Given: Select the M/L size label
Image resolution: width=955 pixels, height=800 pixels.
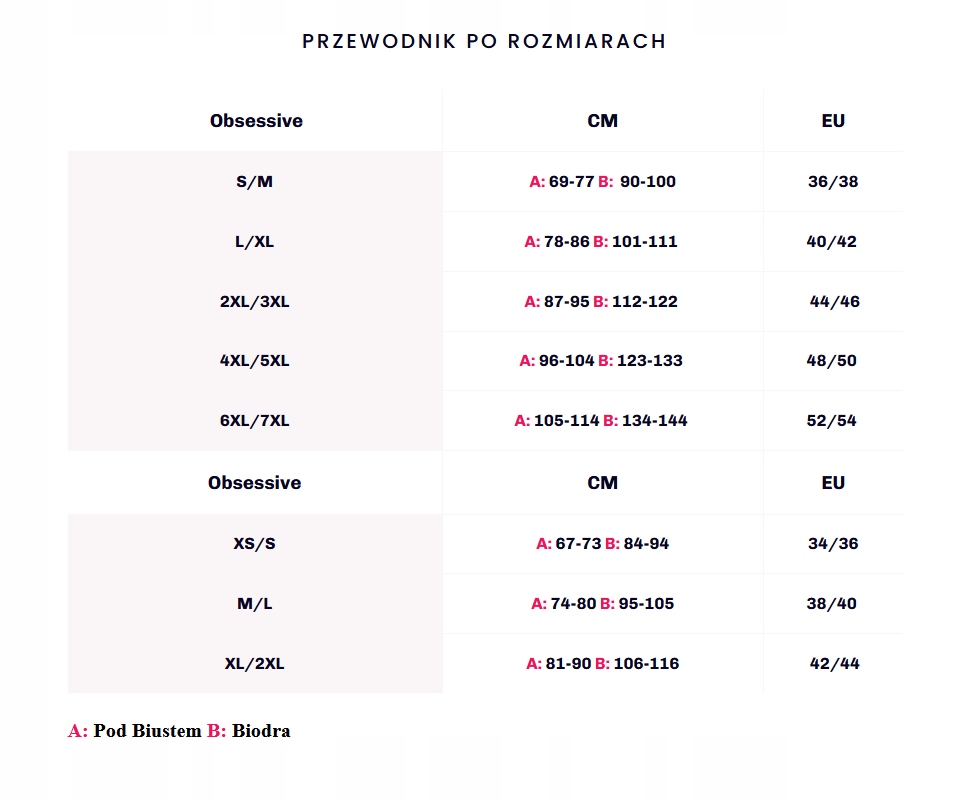Looking at the screenshot, I should 255,604.
